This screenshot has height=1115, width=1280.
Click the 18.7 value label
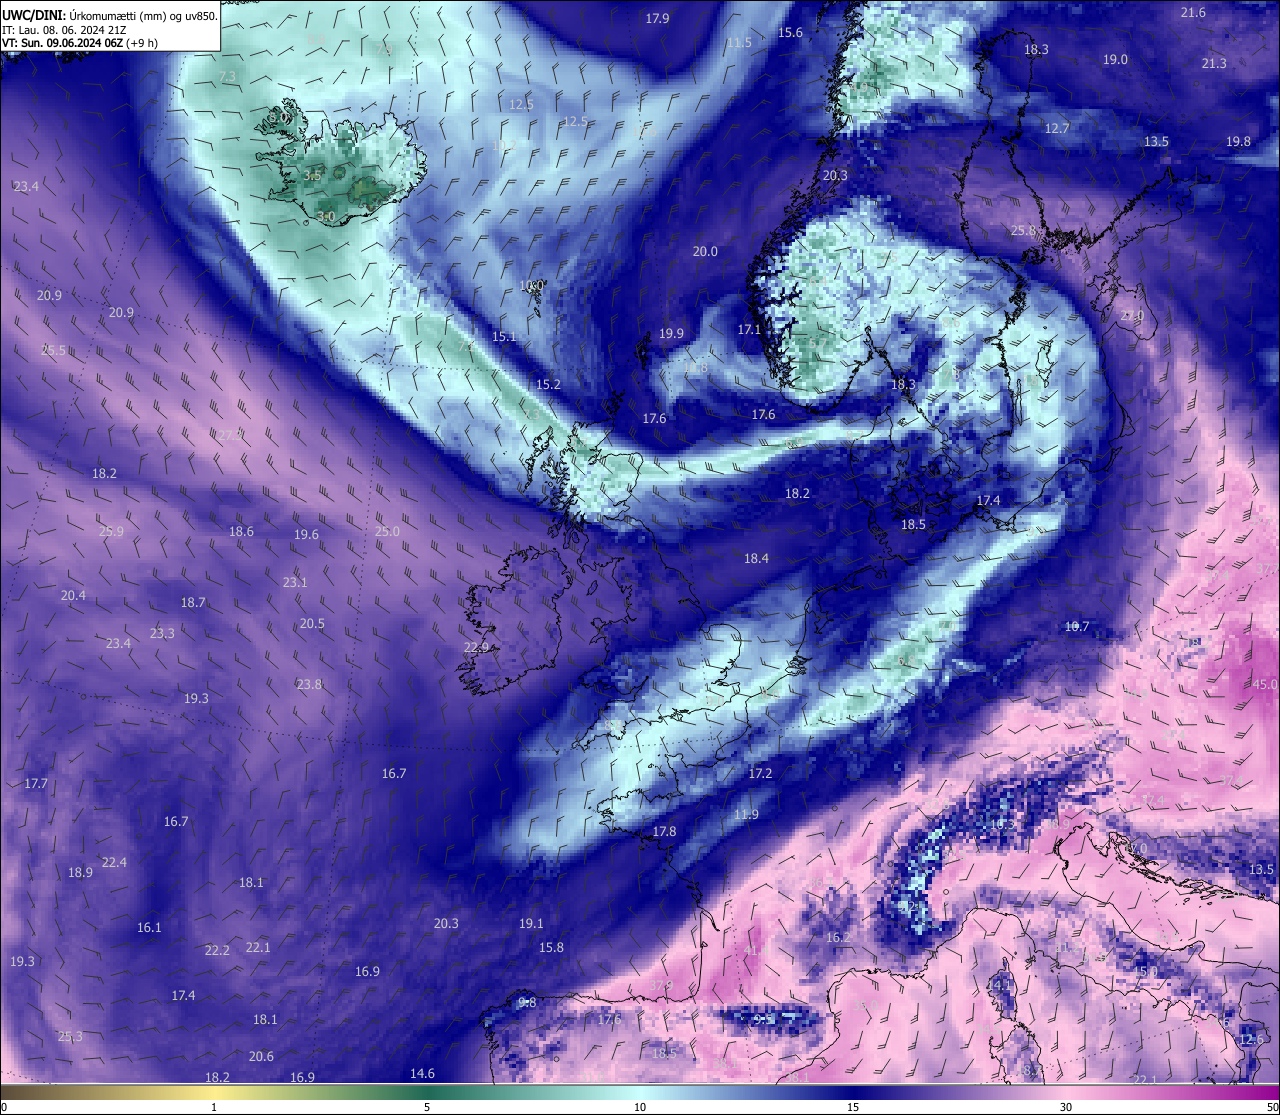tap(193, 603)
